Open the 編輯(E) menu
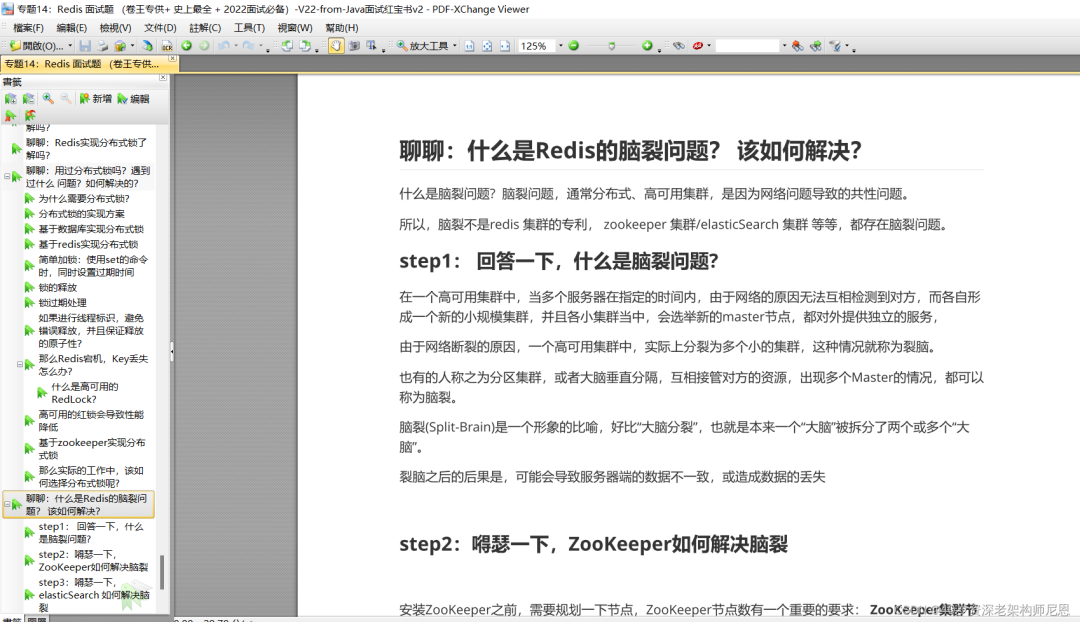The height and width of the screenshot is (622, 1080). point(72,28)
